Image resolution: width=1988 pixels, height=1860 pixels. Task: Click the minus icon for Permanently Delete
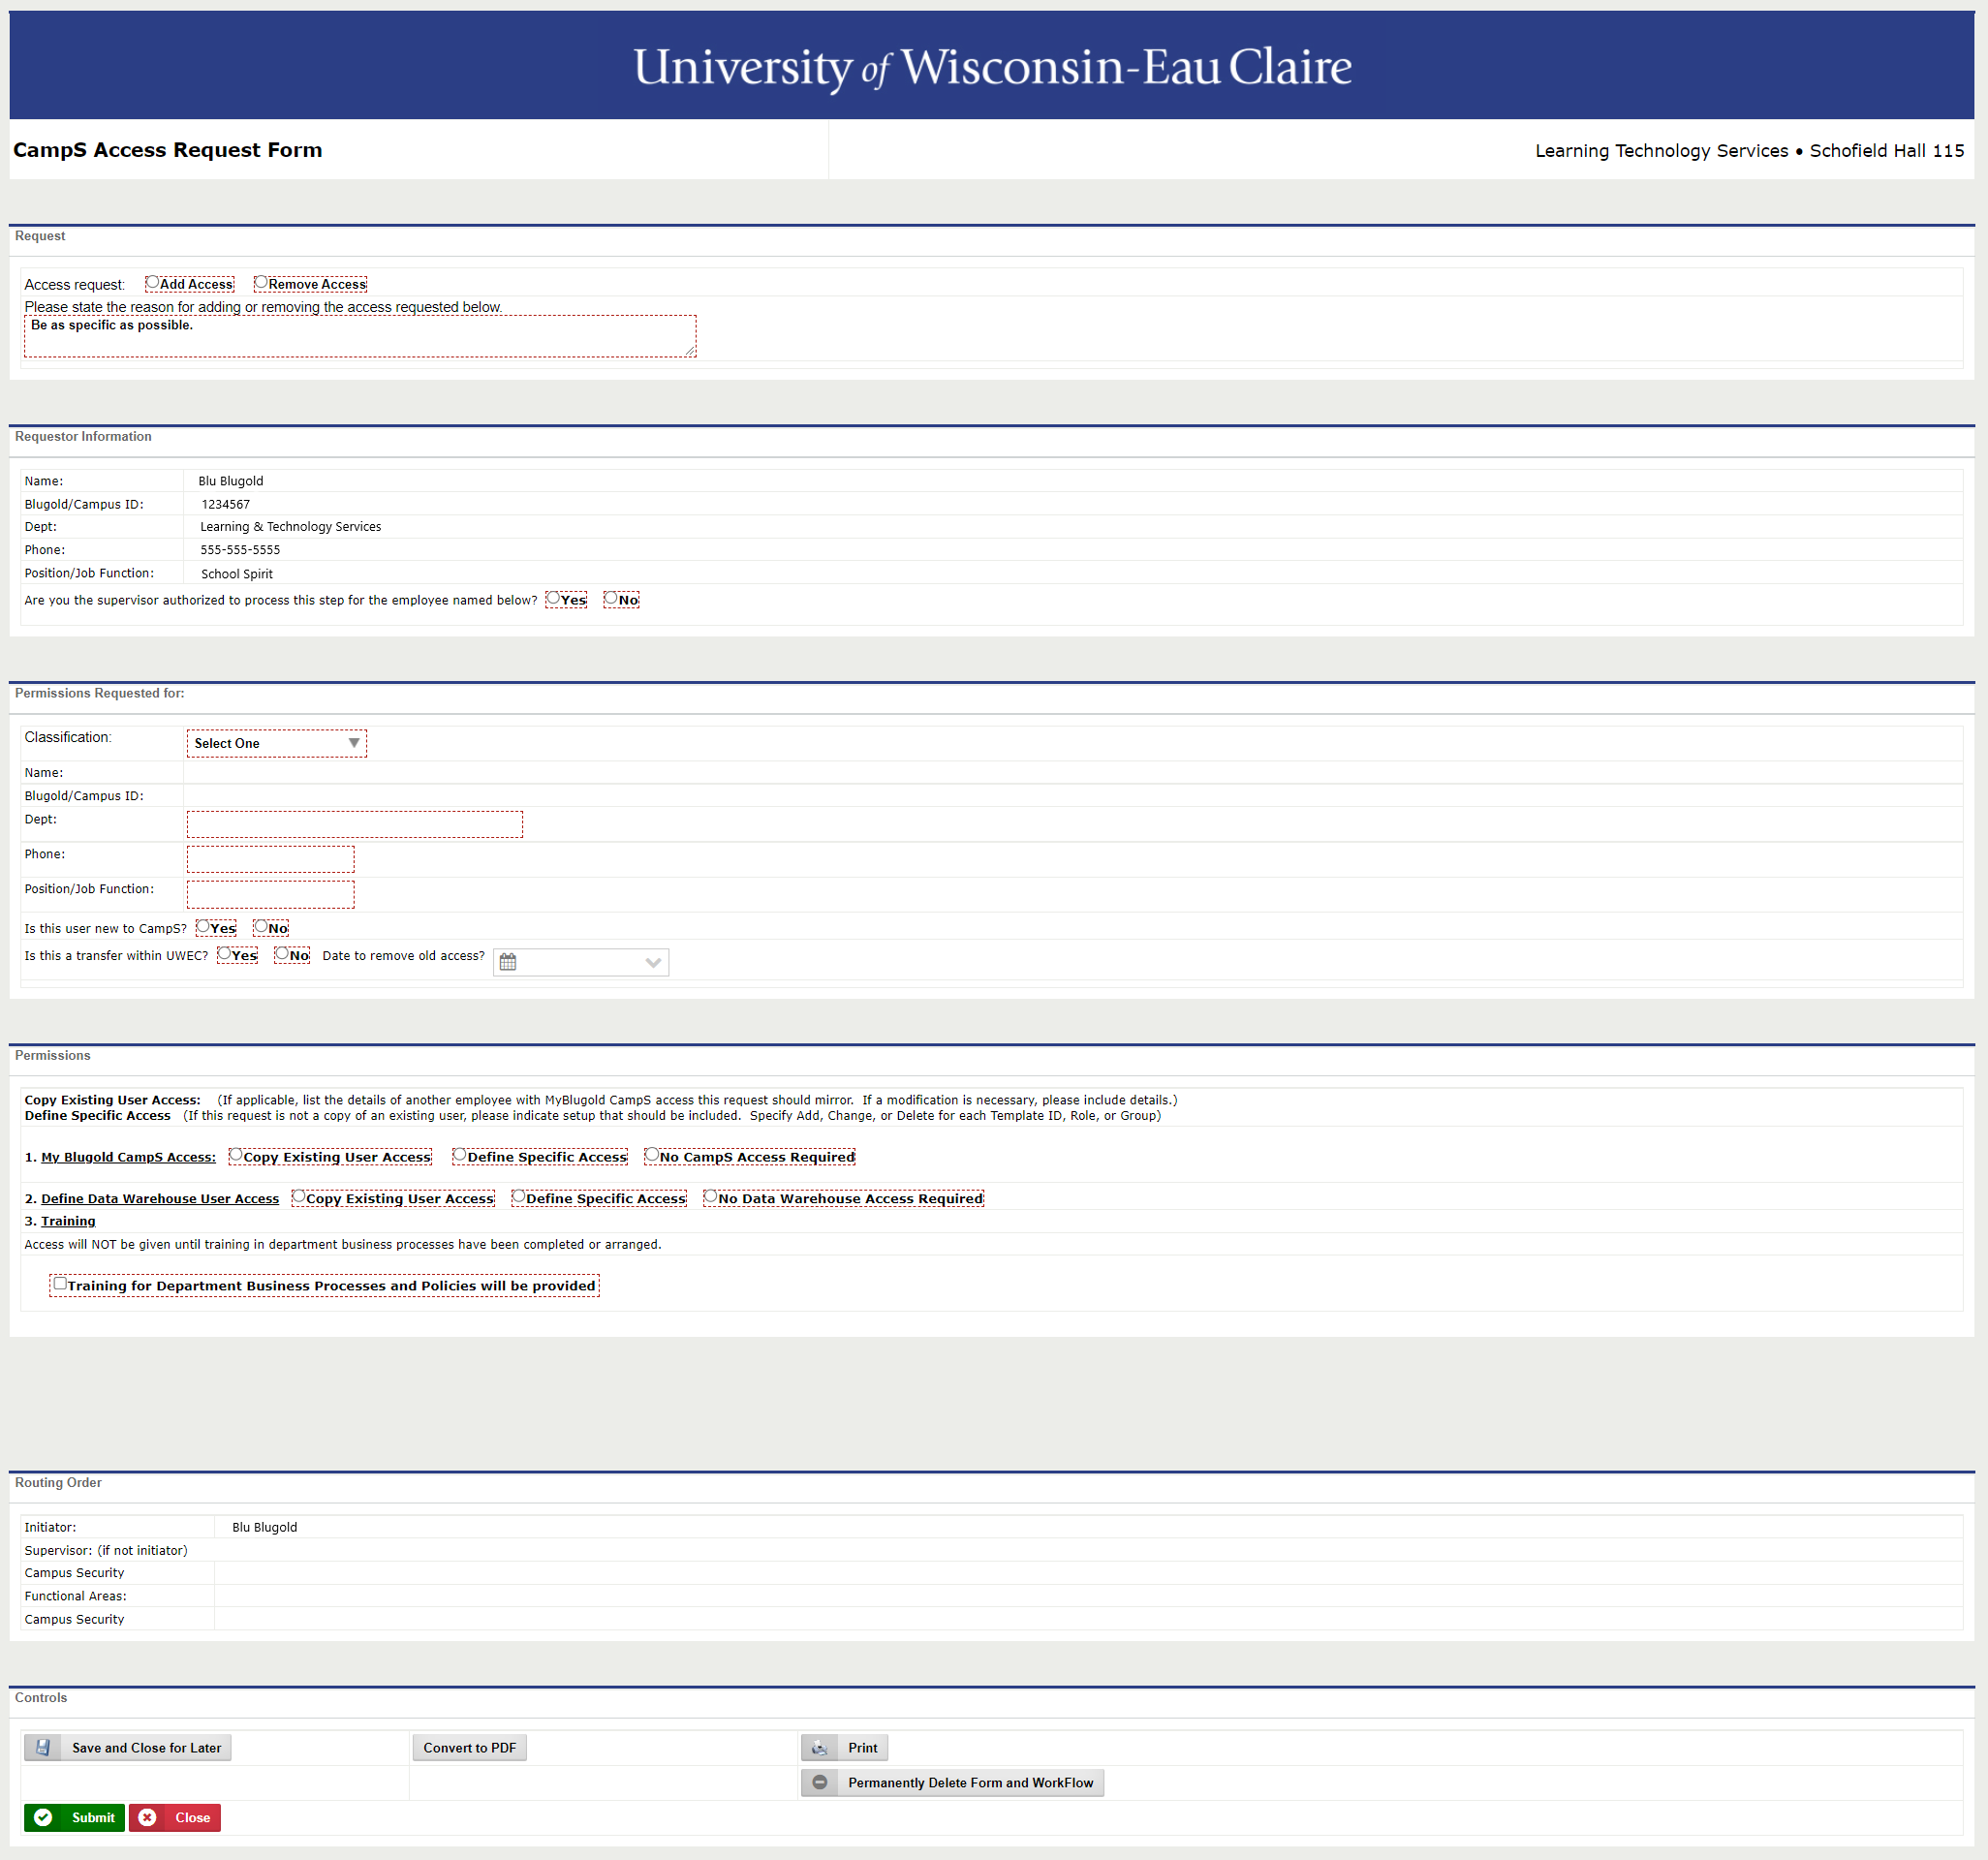pyautogui.click(x=819, y=1782)
